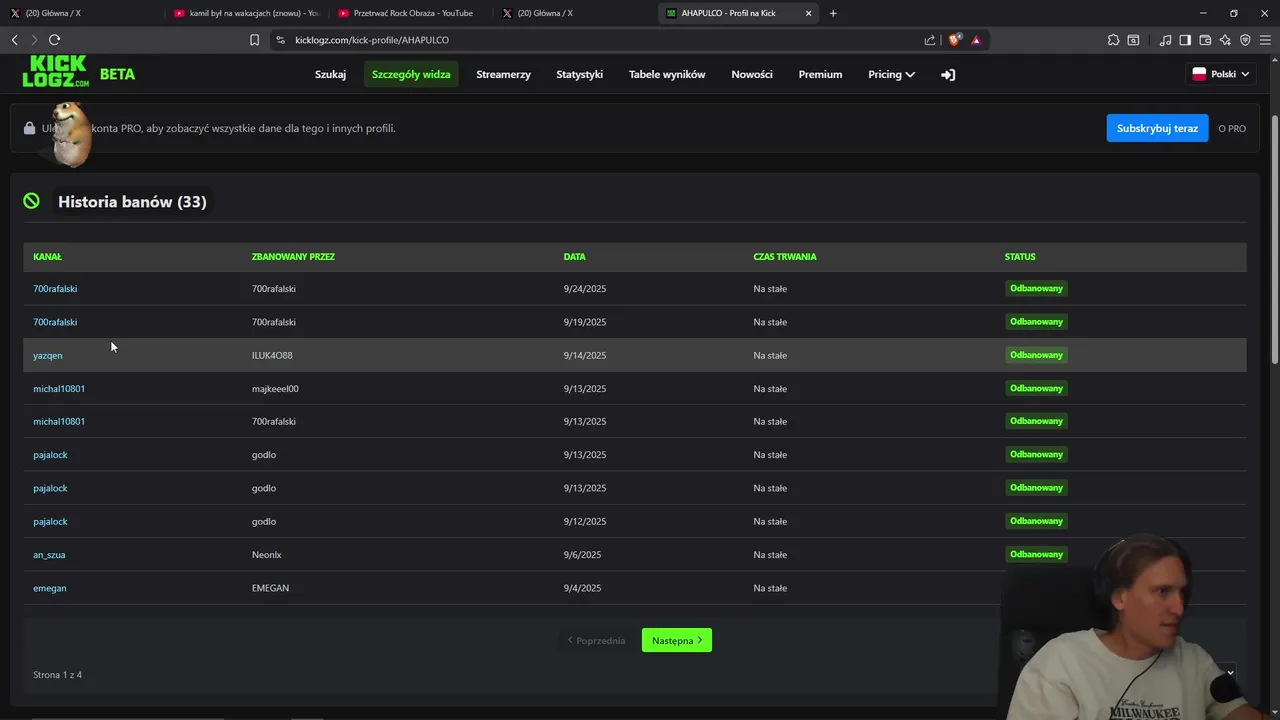Open the emegan channel link
This screenshot has height=720, width=1280.
(50, 588)
